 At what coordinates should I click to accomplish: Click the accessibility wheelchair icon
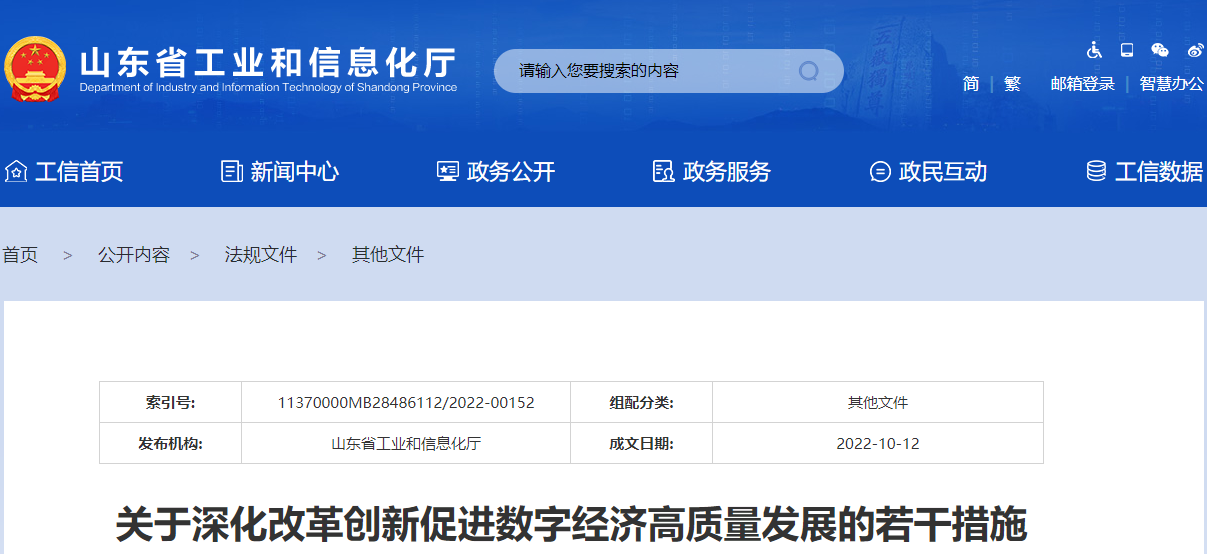point(1094,50)
